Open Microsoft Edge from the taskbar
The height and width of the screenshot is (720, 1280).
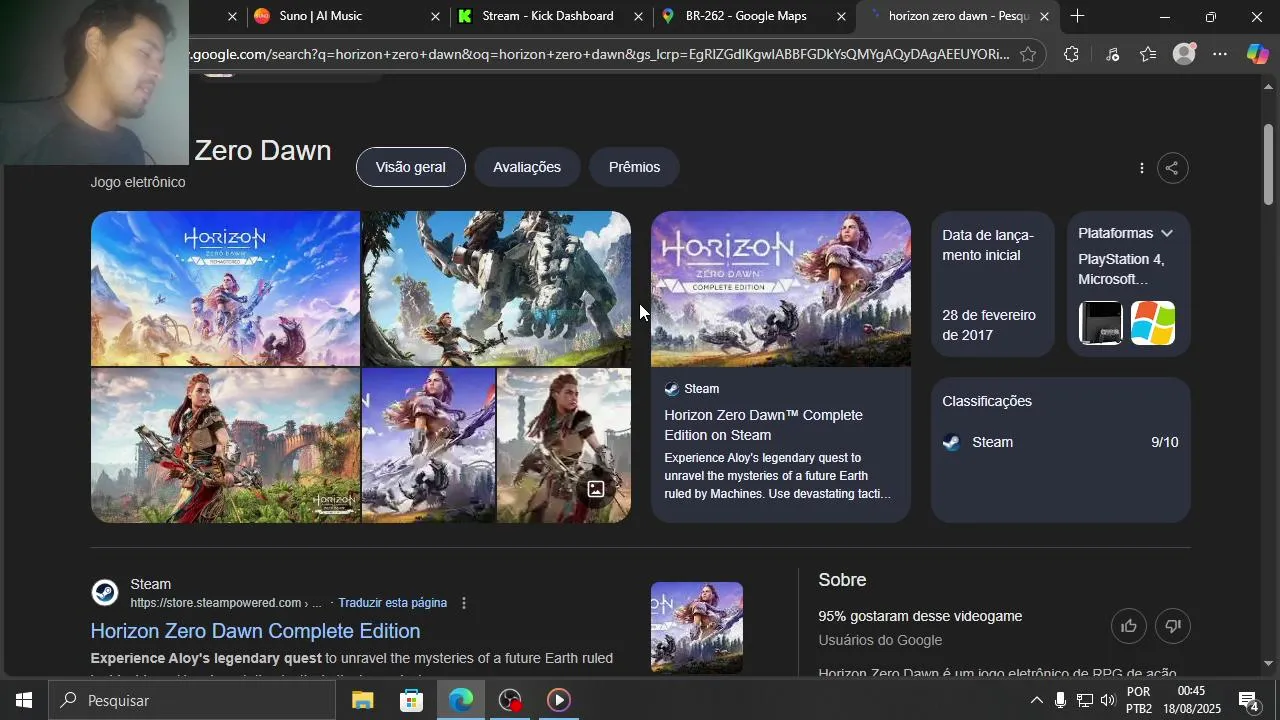click(x=461, y=701)
